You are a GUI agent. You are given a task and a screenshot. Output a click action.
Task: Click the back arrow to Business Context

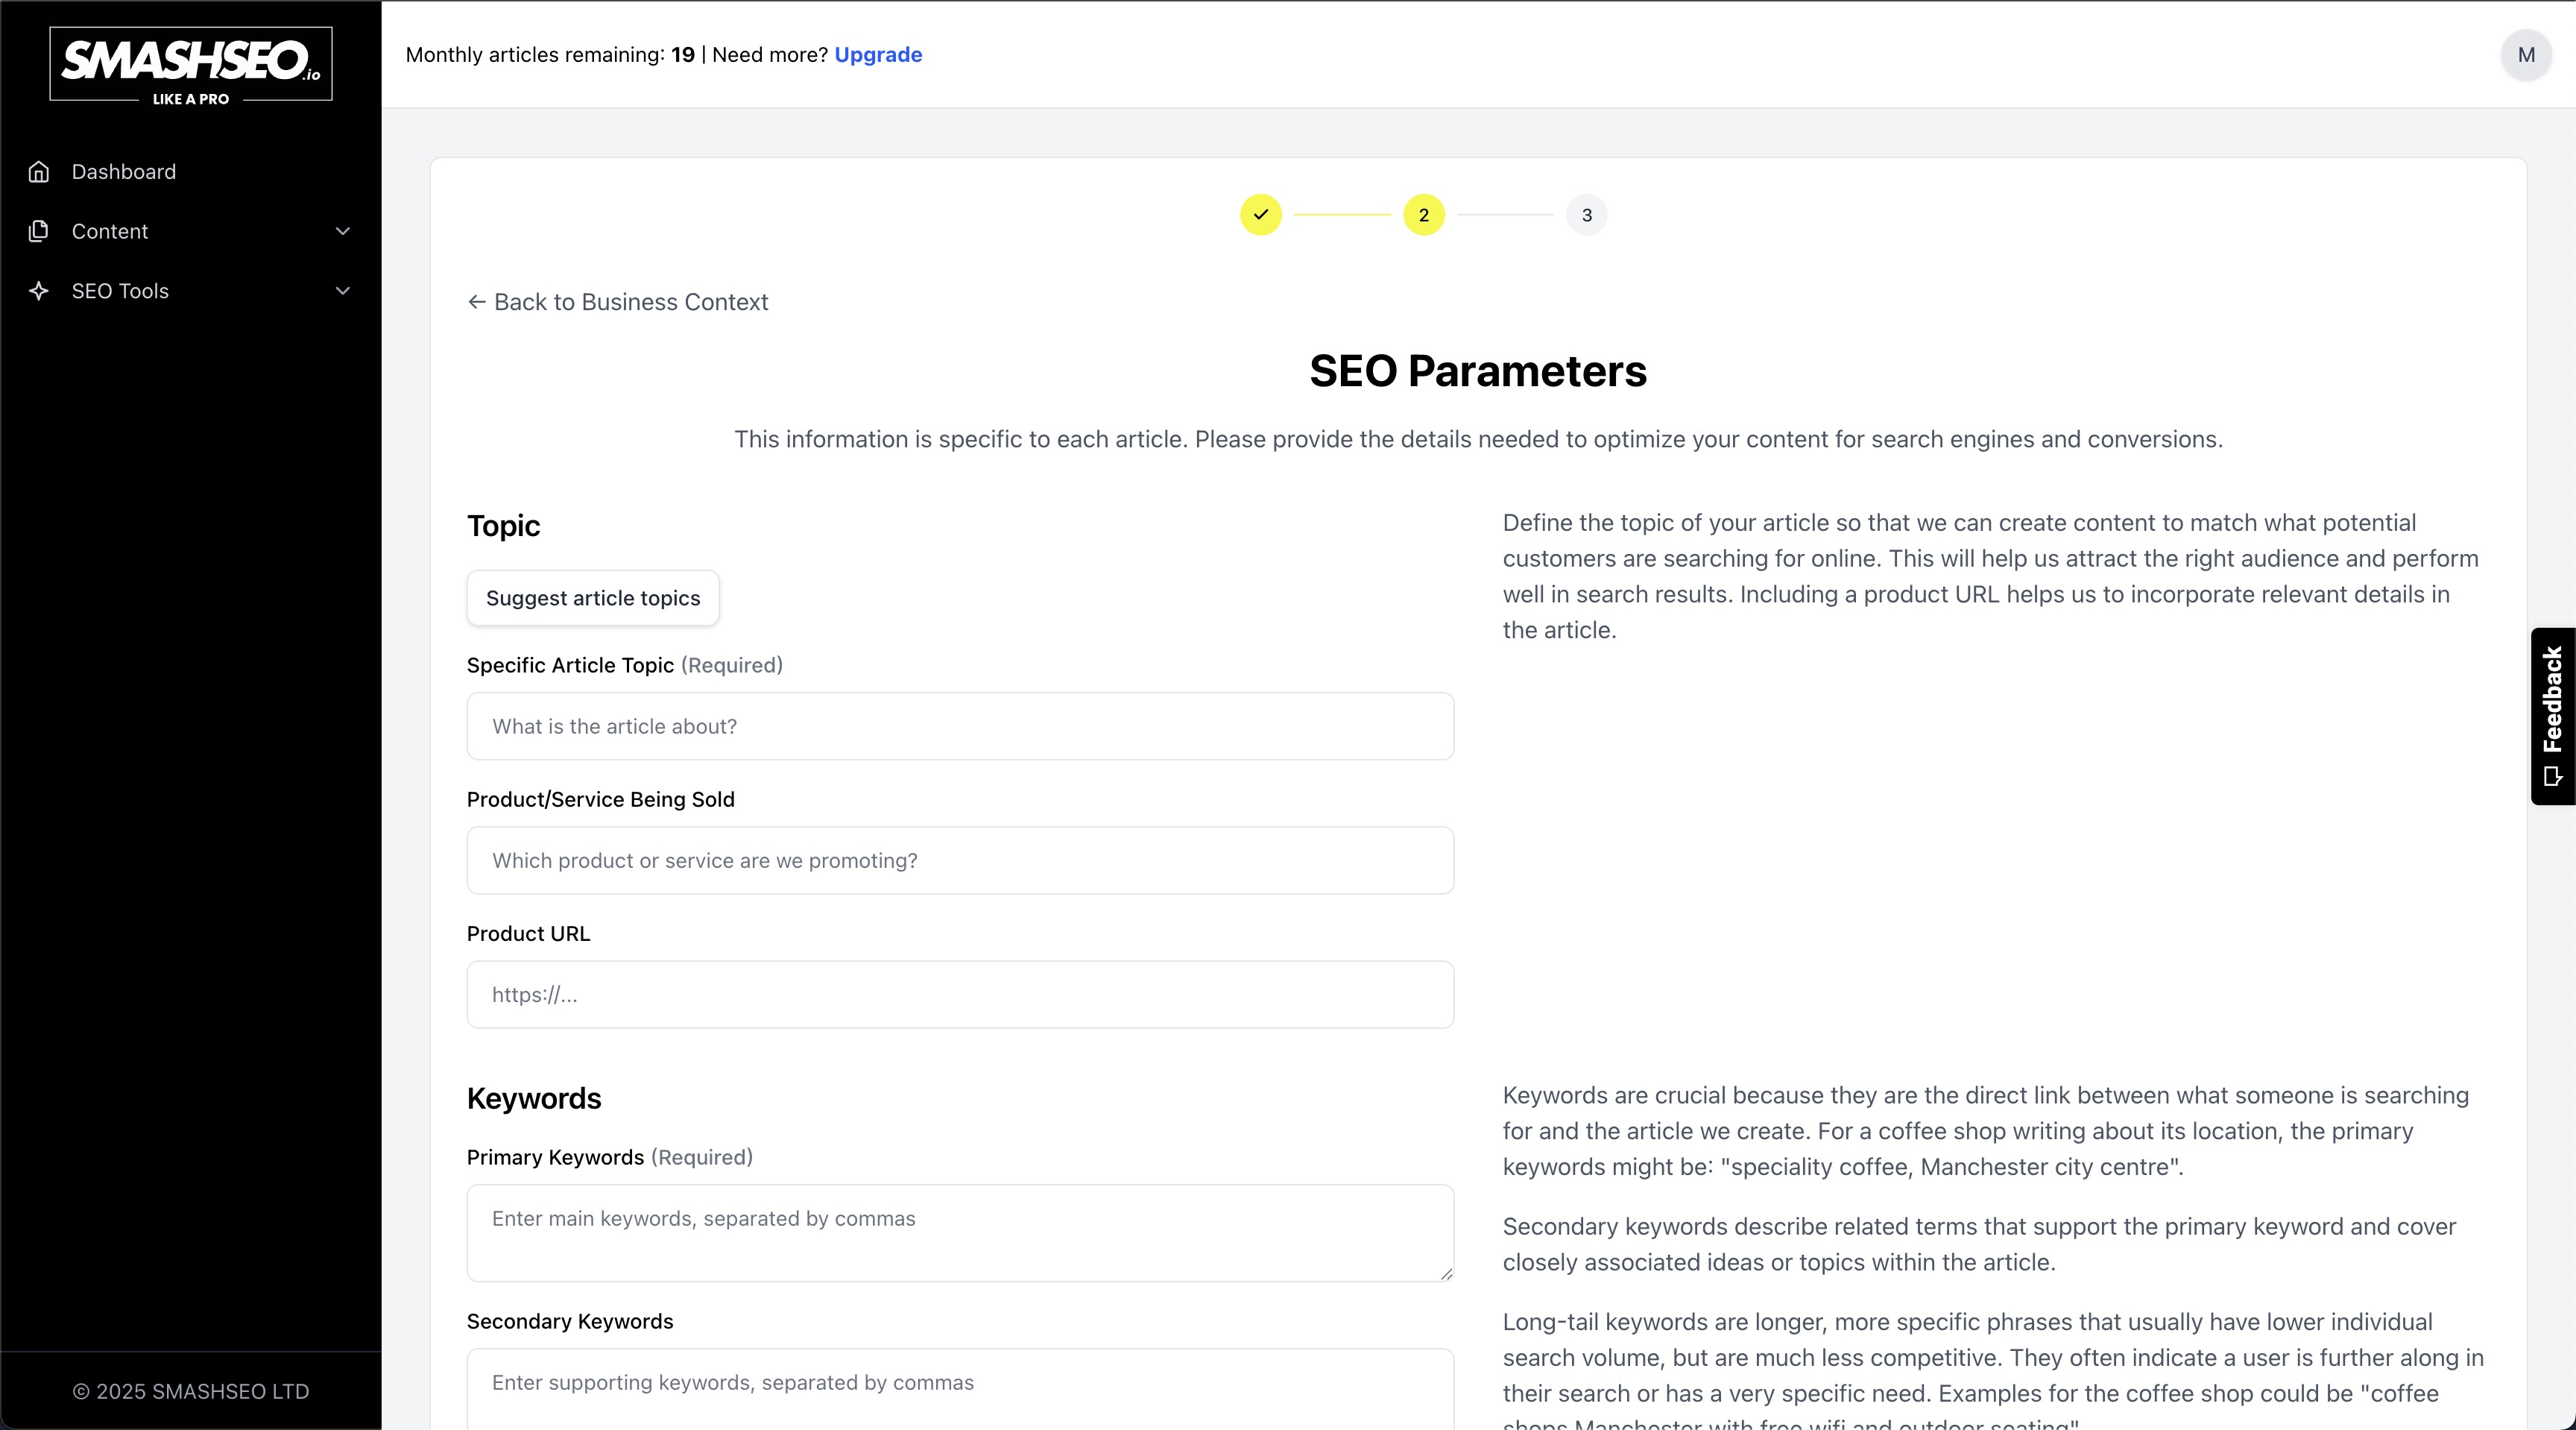pyautogui.click(x=477, y=302)
